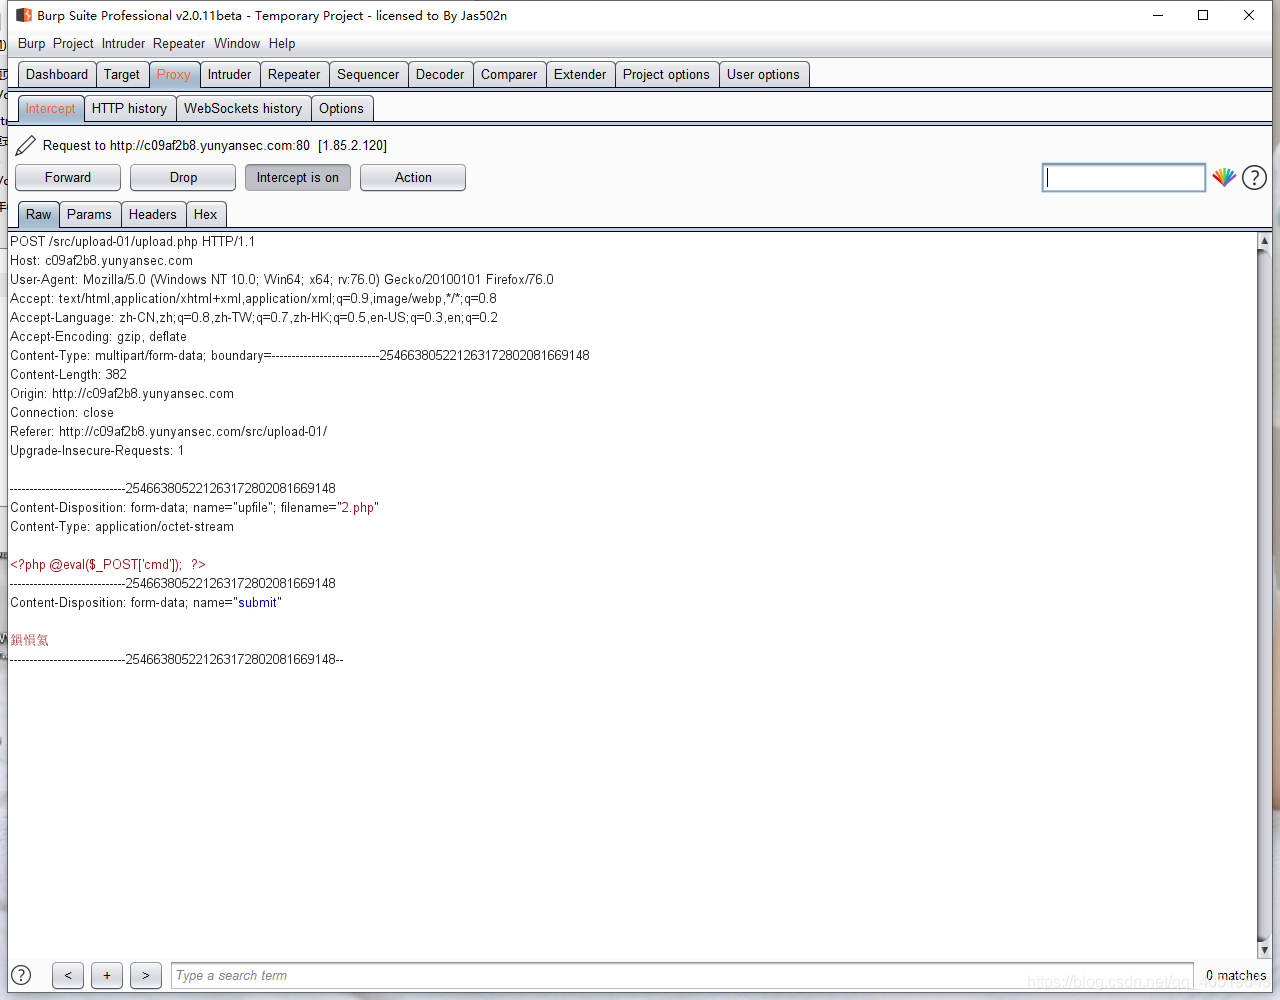Open the Intruder menu in the menu bar

123,44
